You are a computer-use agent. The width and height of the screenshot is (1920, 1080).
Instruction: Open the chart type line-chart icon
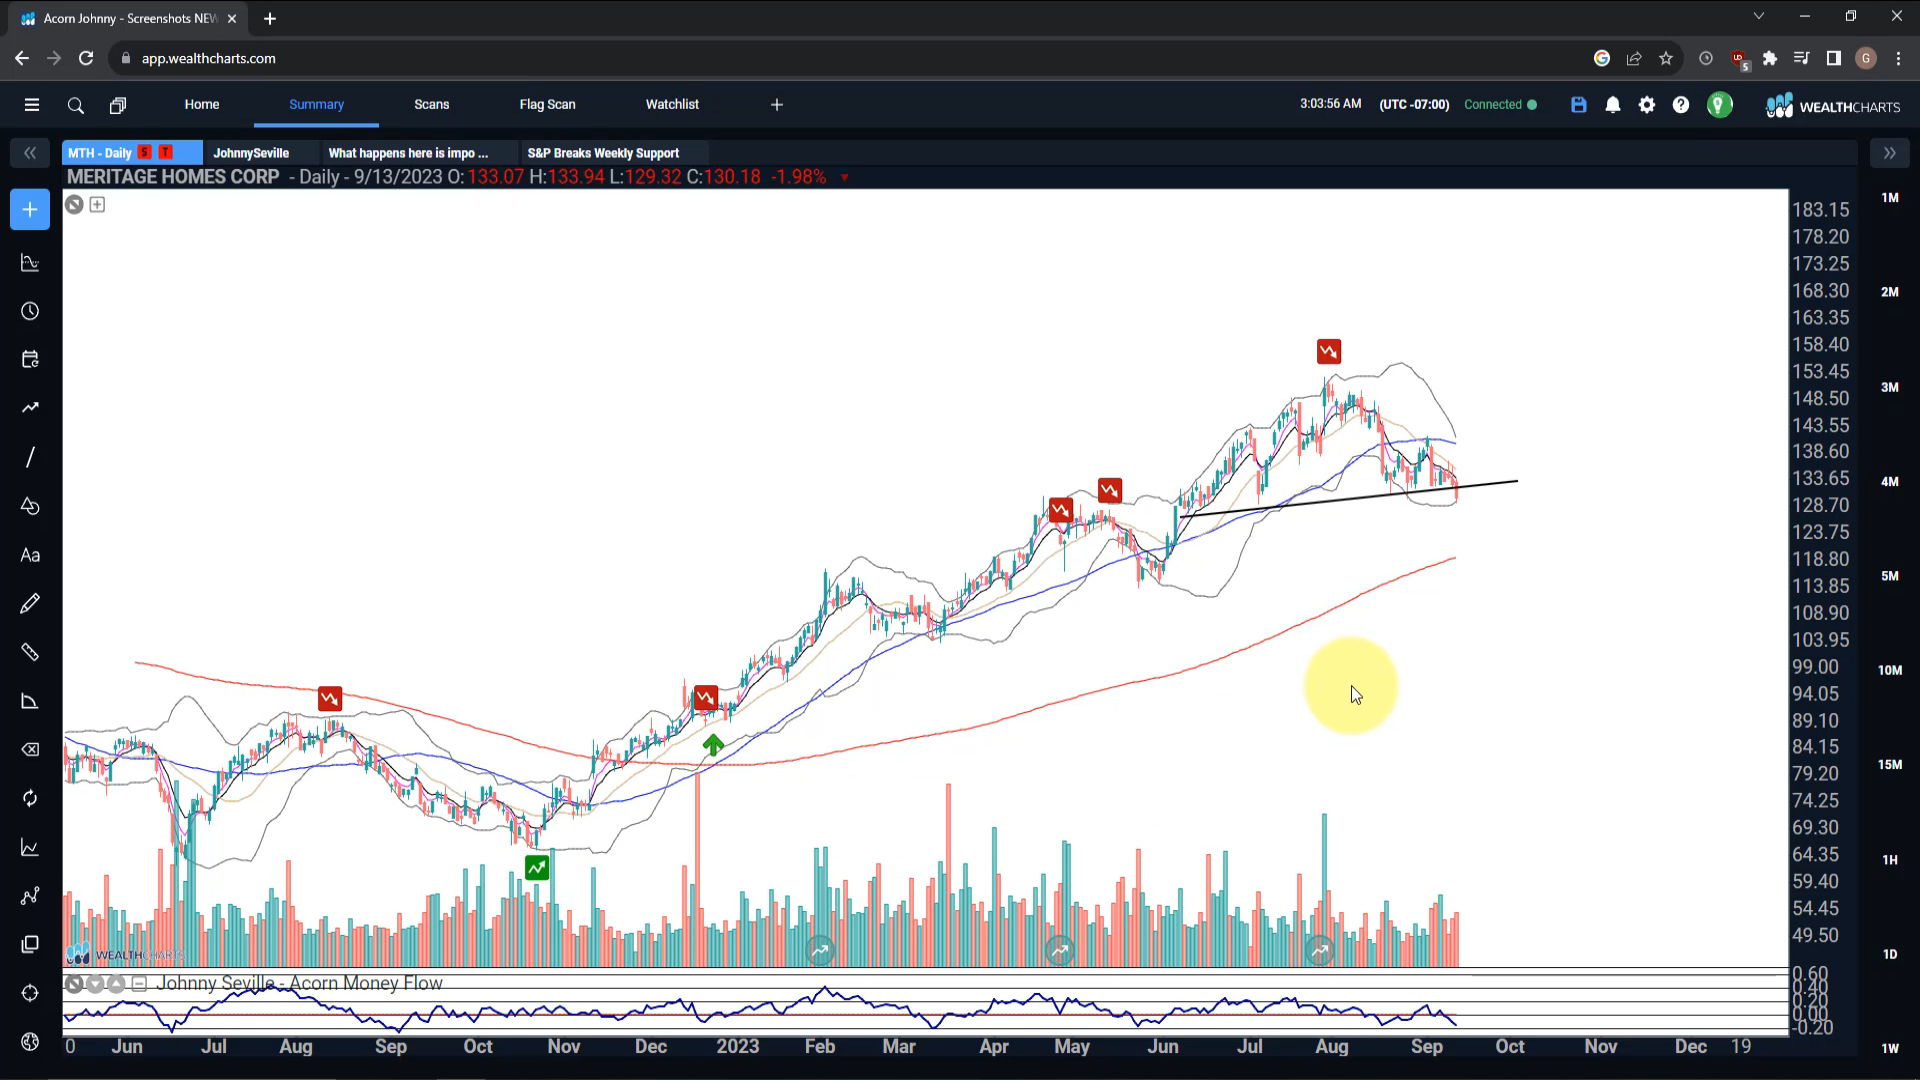30,847
